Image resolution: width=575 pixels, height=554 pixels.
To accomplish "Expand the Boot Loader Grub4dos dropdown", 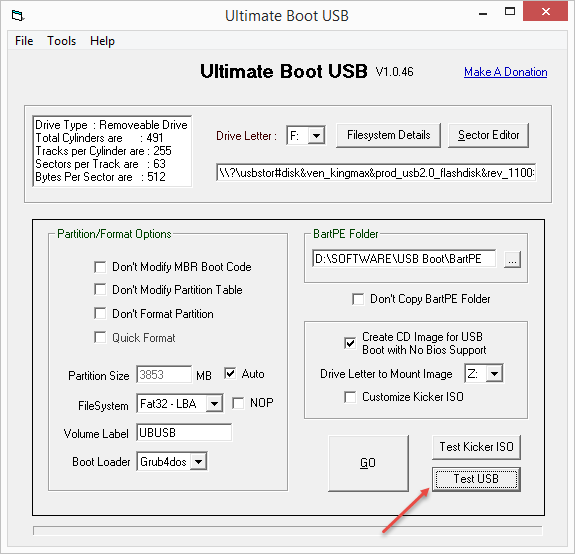I will click(198, 462).
